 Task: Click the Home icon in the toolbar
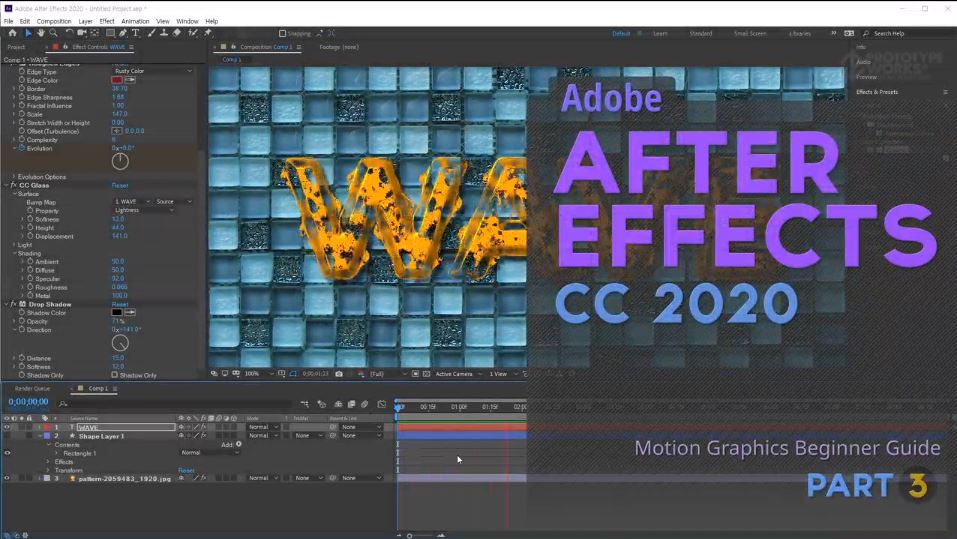(x=12, y=33)
